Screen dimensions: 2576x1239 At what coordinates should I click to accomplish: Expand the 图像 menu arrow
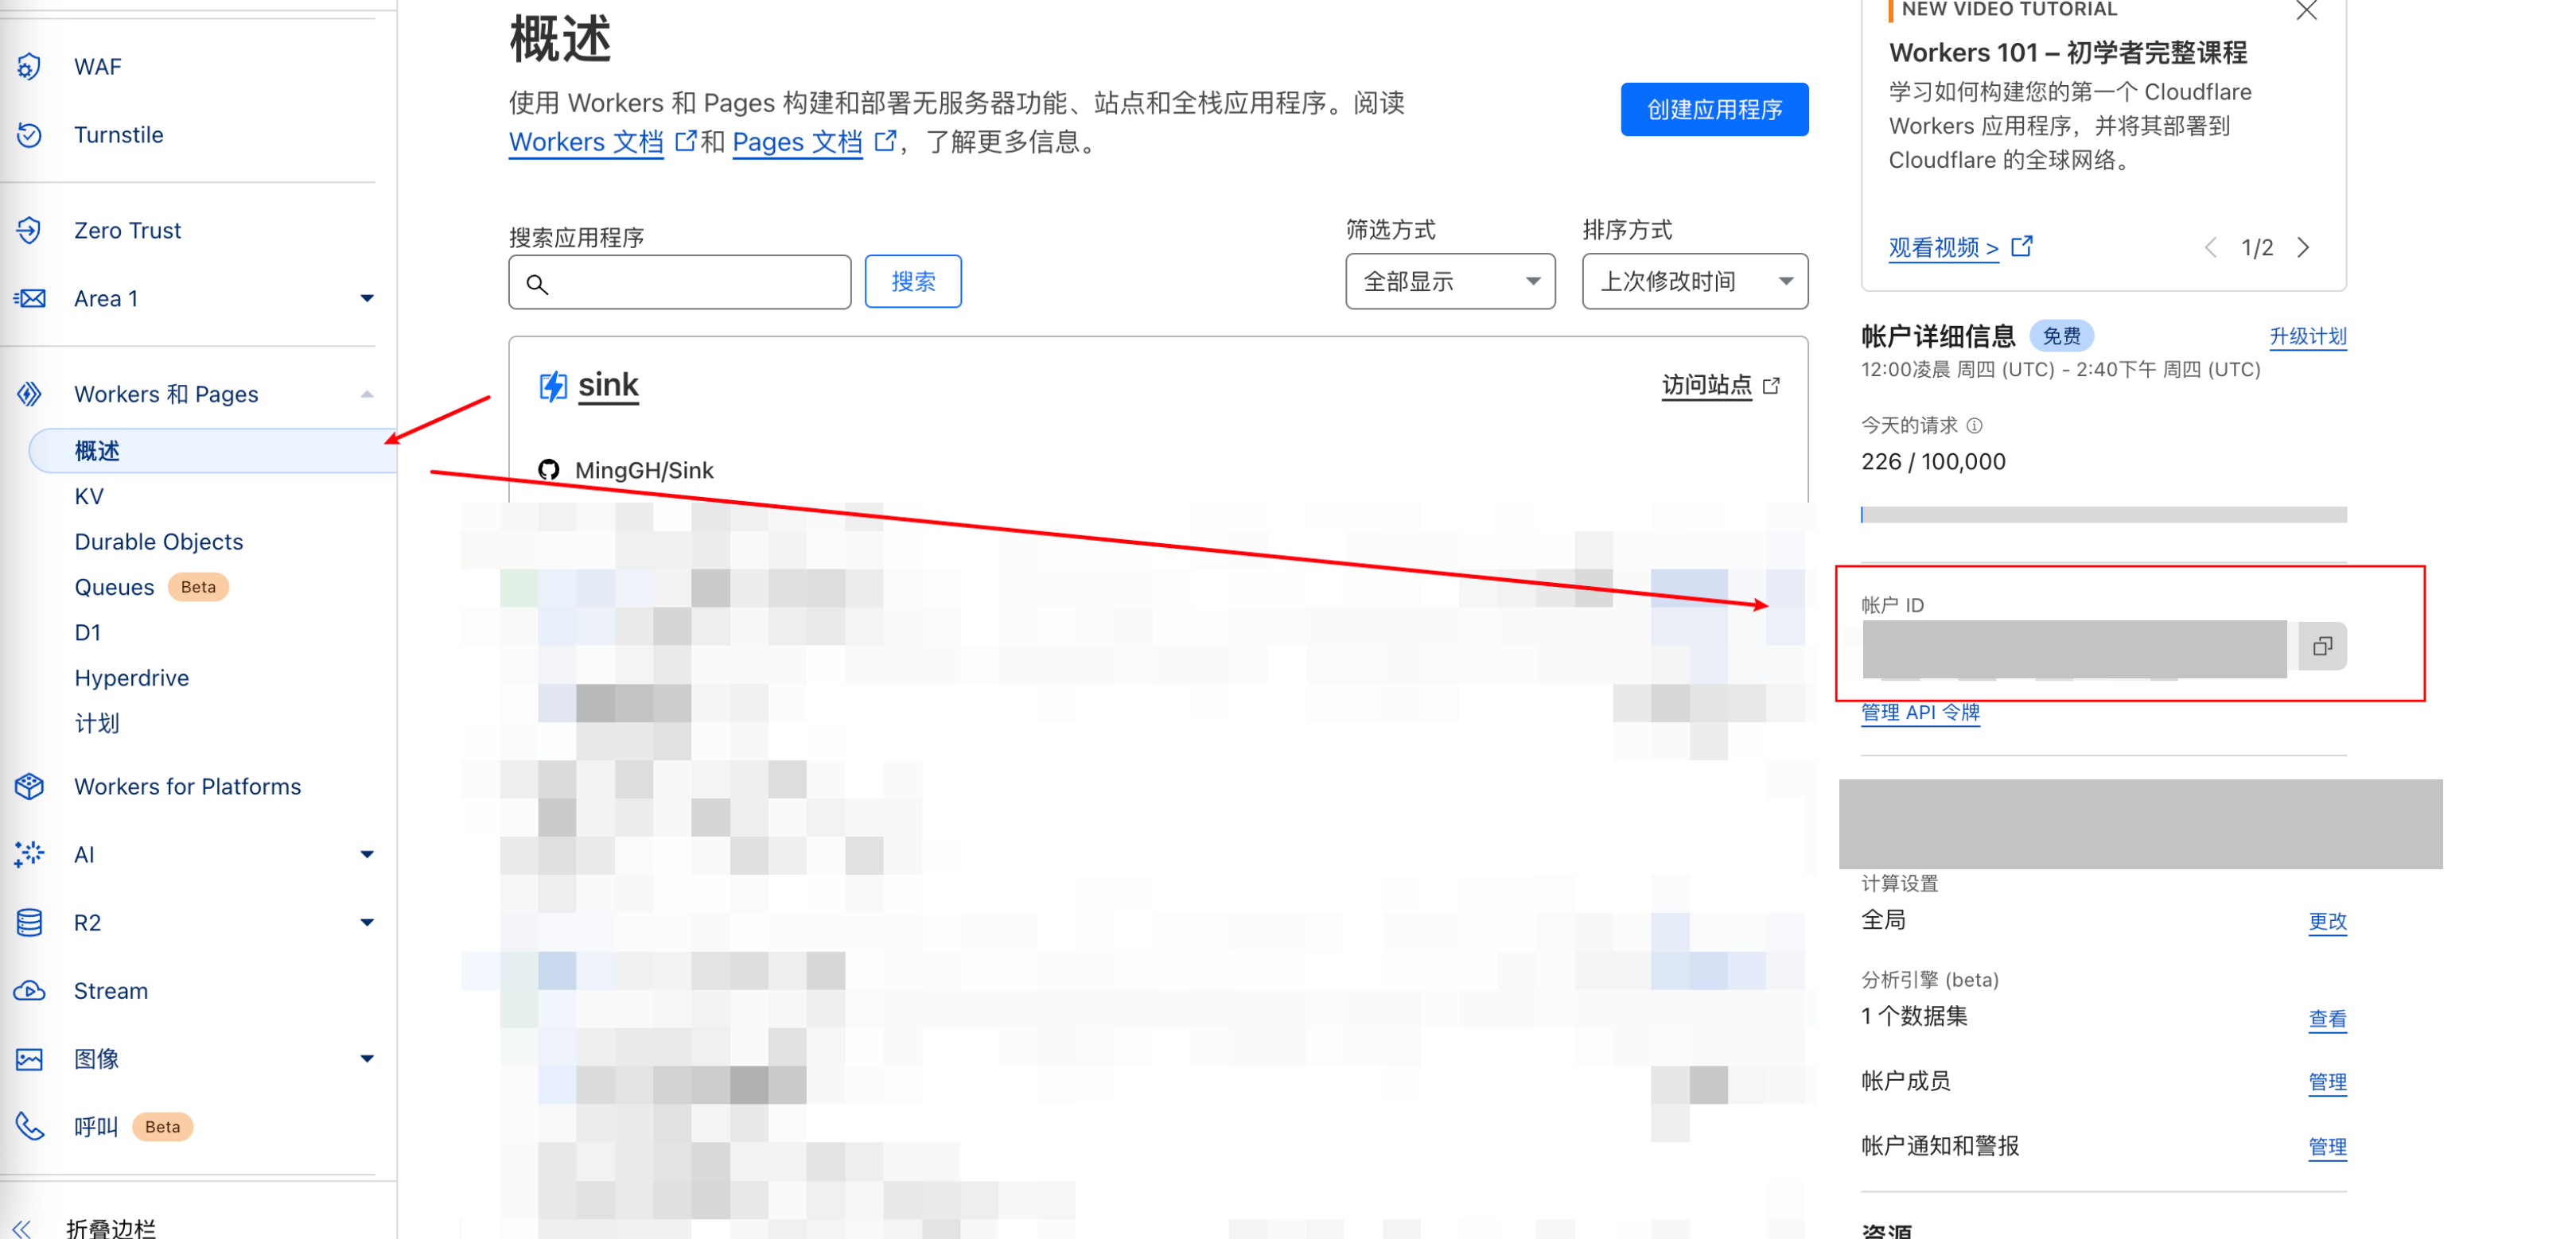[x=367, y=1058]
